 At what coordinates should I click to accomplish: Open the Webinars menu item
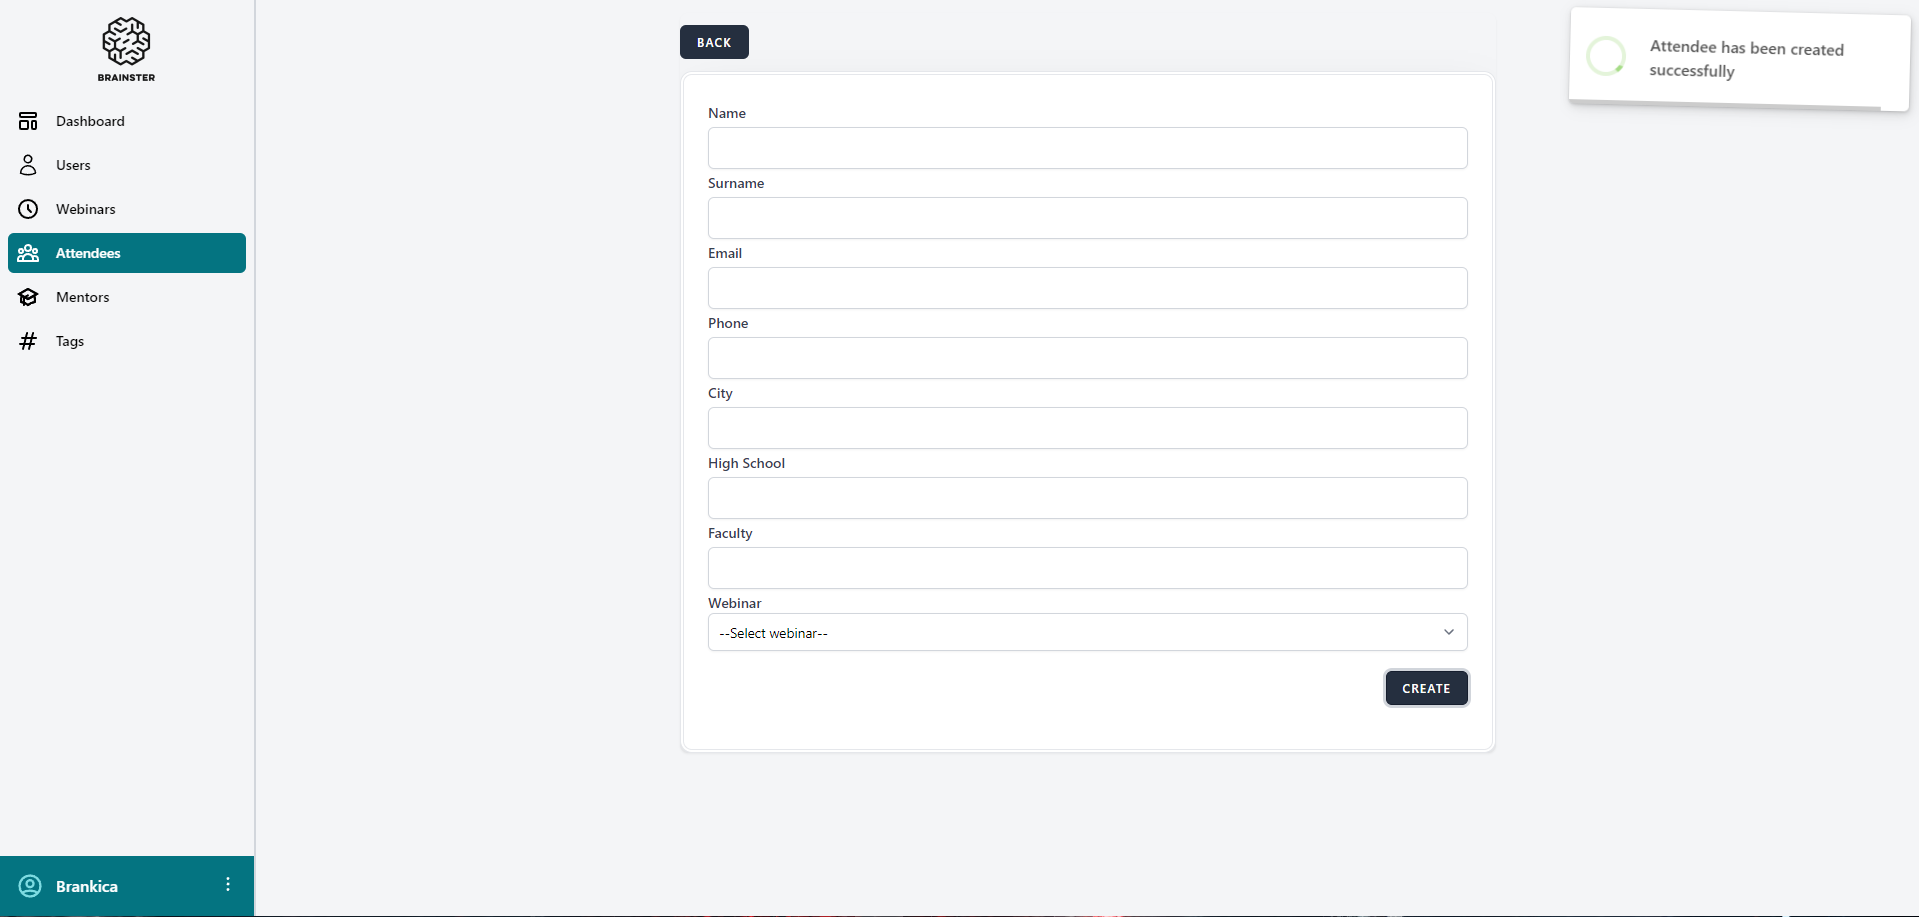click(86, 209)
